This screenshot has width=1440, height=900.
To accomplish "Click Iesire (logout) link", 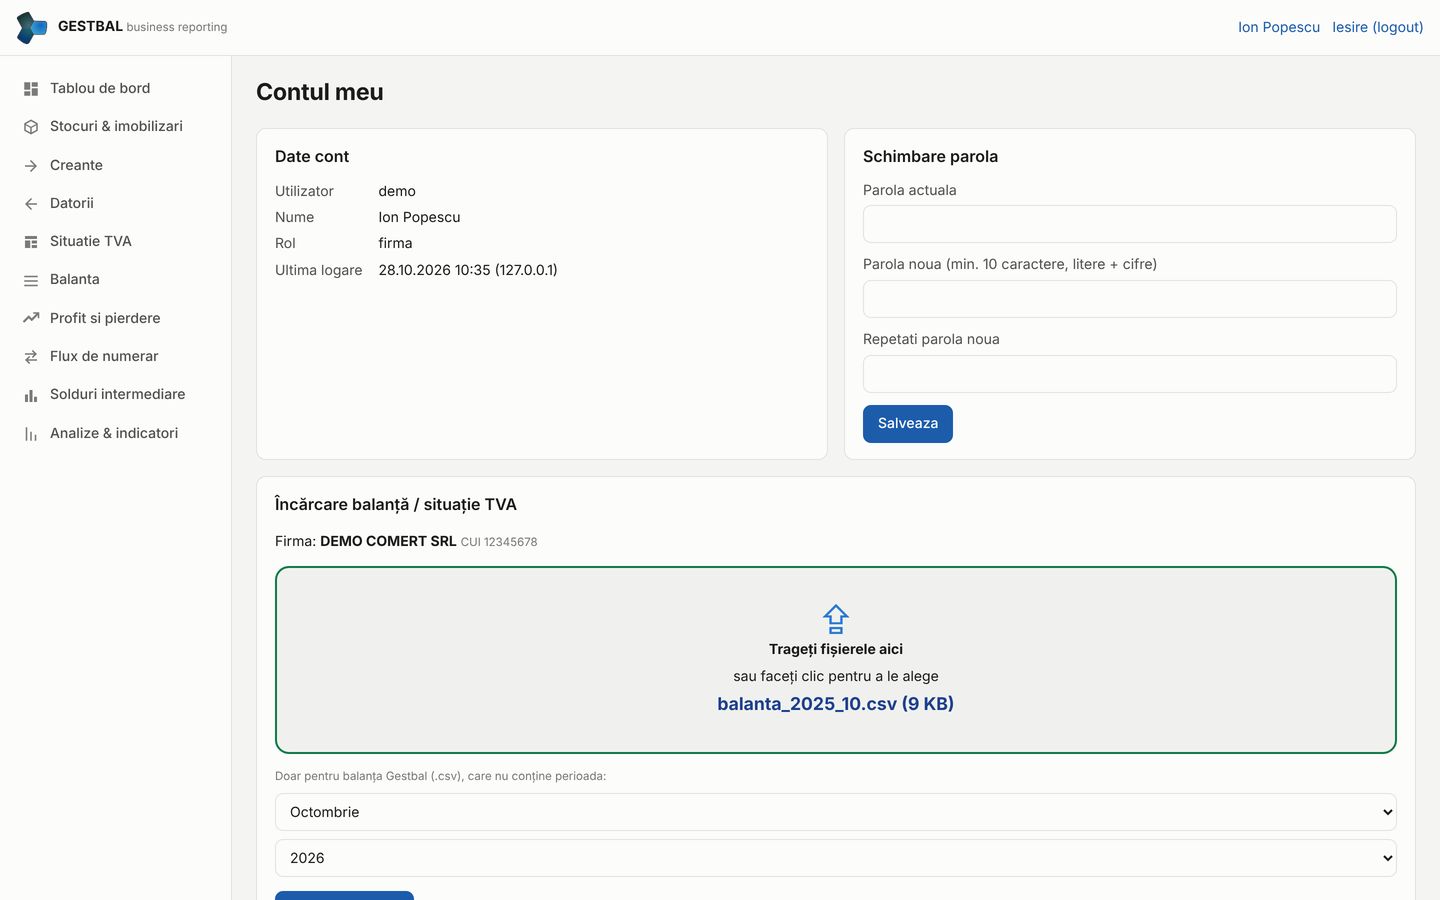I will (1378, 27).
